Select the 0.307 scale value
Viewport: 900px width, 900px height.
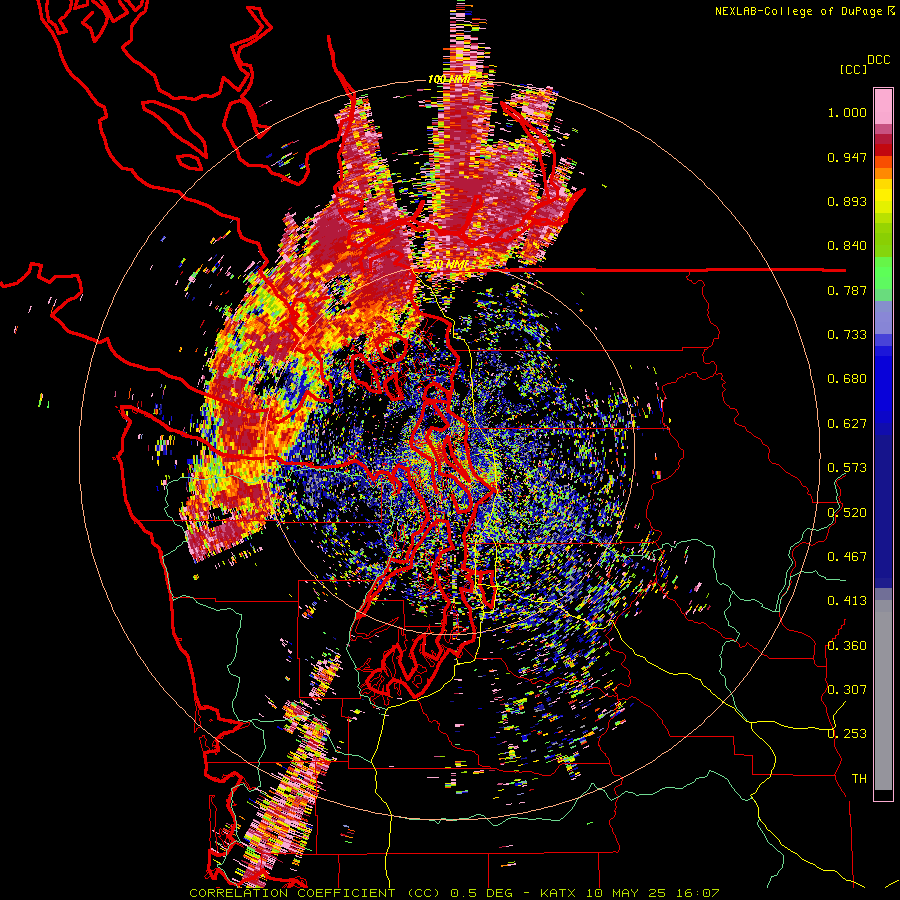tap(847, 689)
